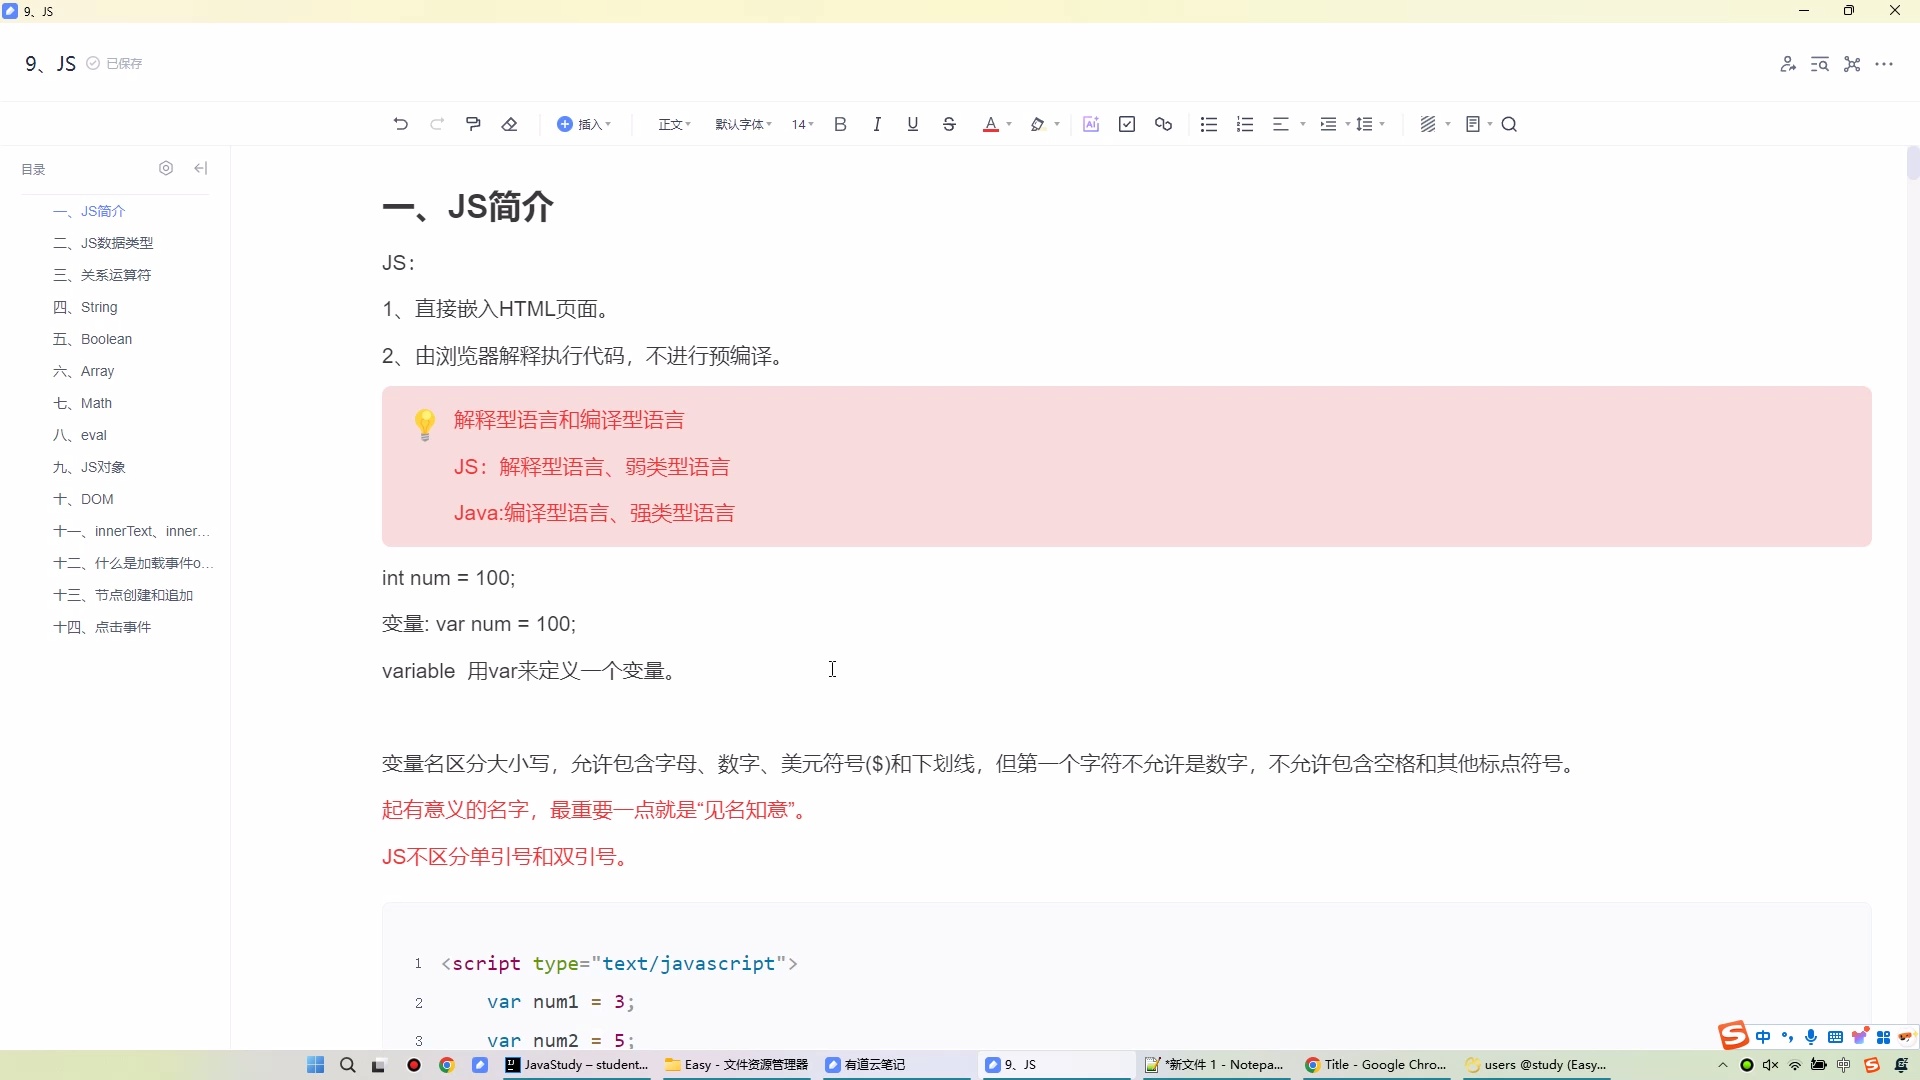
Task: Collapse the outline sidebar panel
Action: click(200, 168)
